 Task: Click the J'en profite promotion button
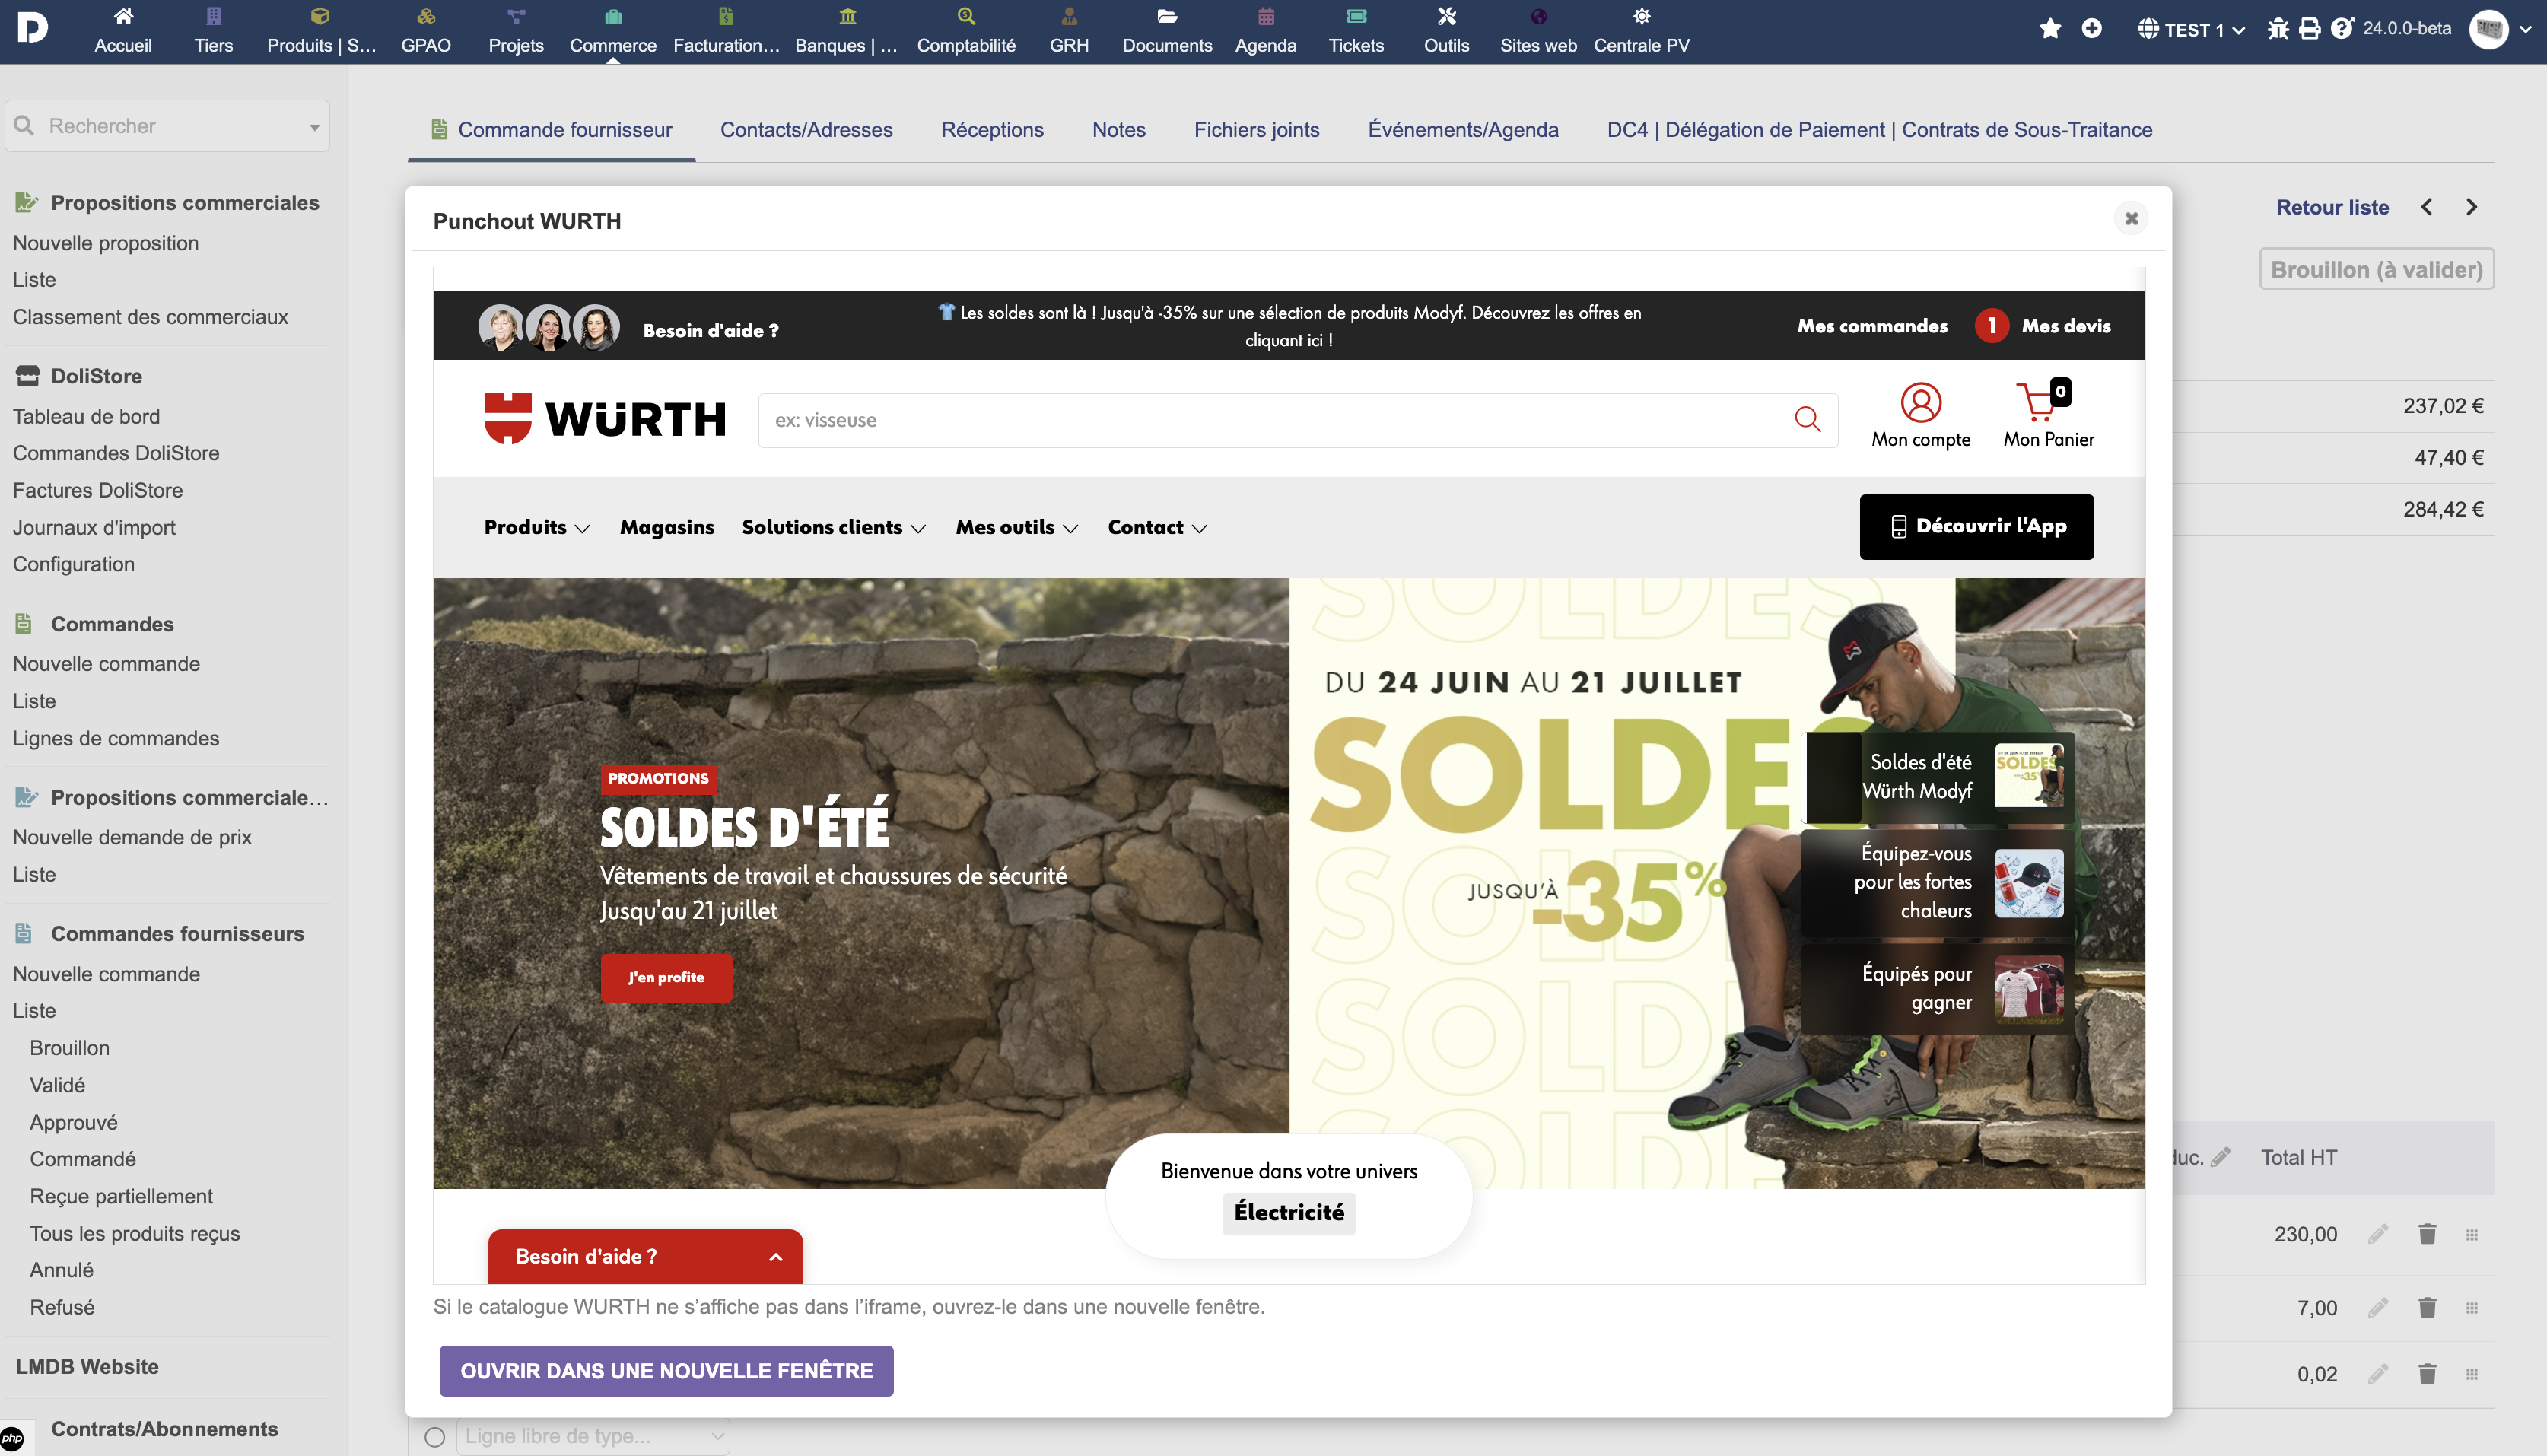pyautogui.click(x=666, y=977)
